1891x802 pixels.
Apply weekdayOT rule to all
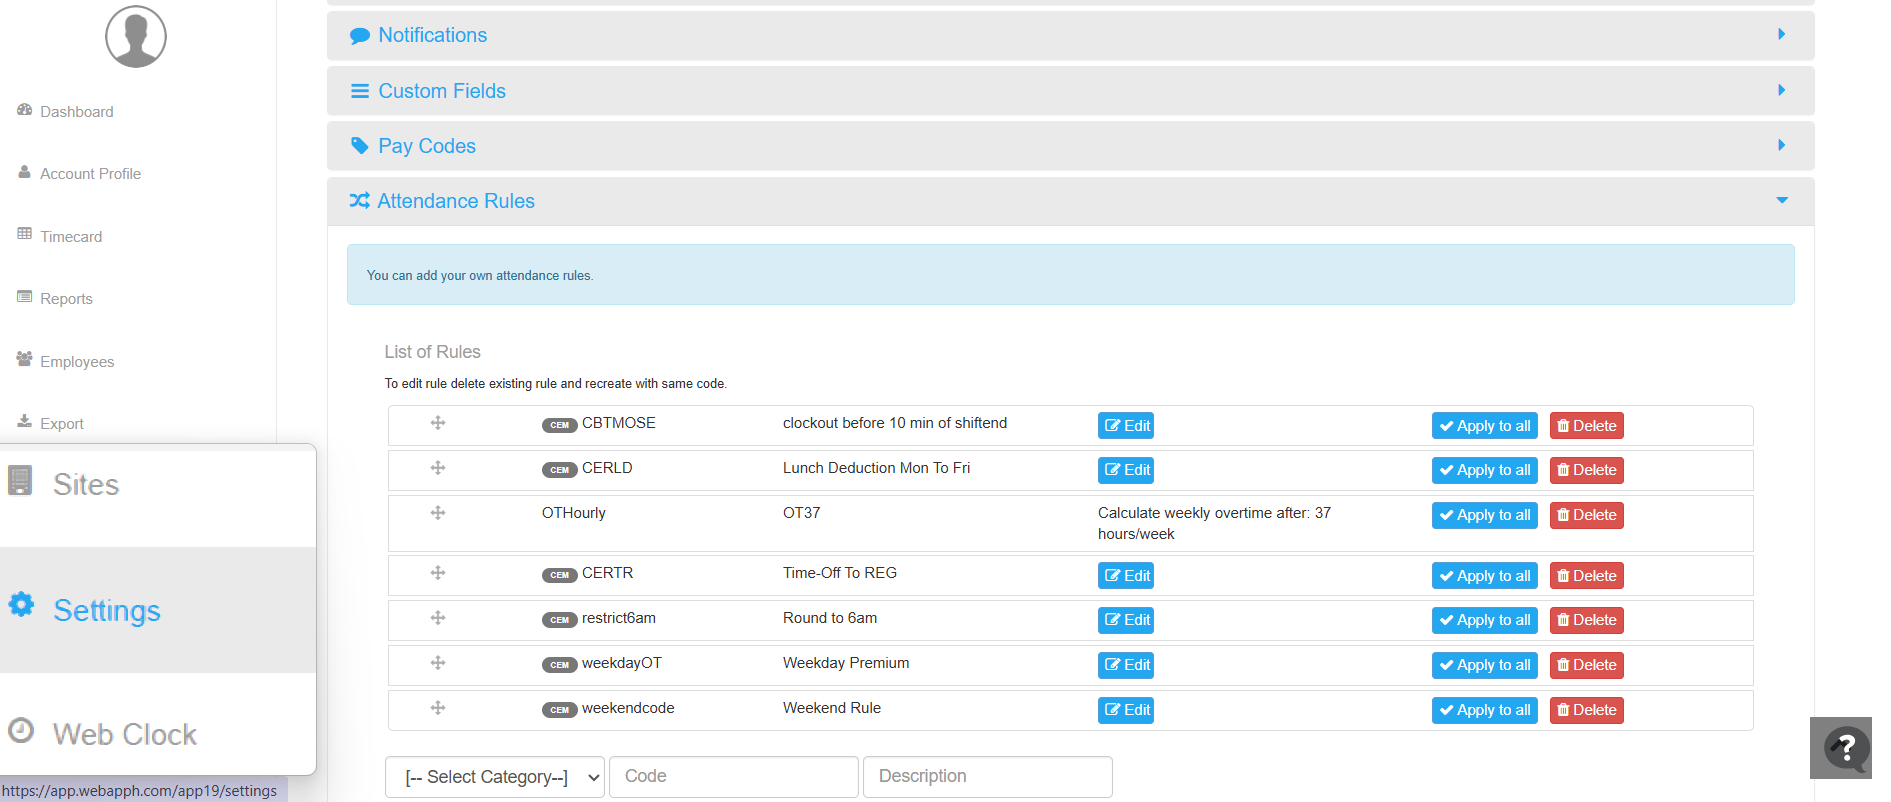pos(1484,665)
